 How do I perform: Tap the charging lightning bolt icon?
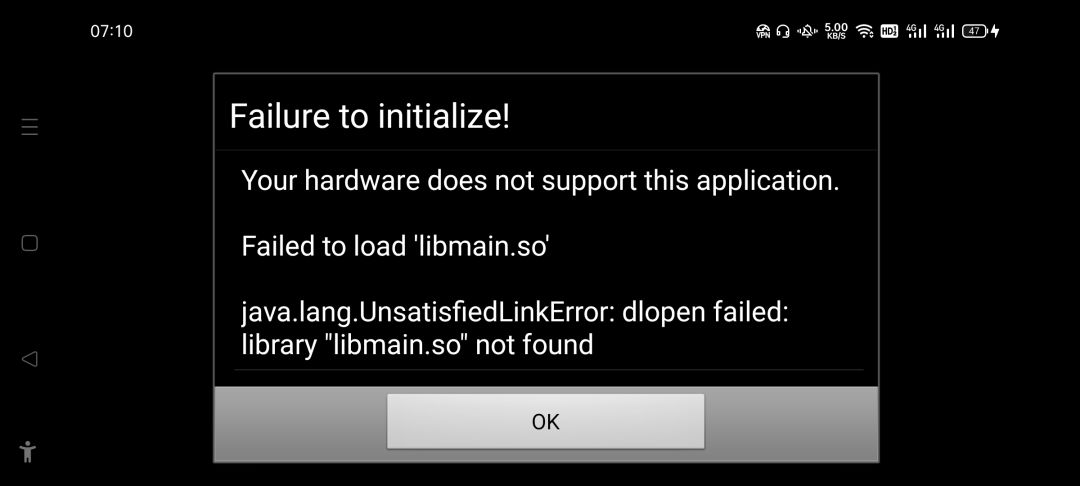tap(995, 31)
